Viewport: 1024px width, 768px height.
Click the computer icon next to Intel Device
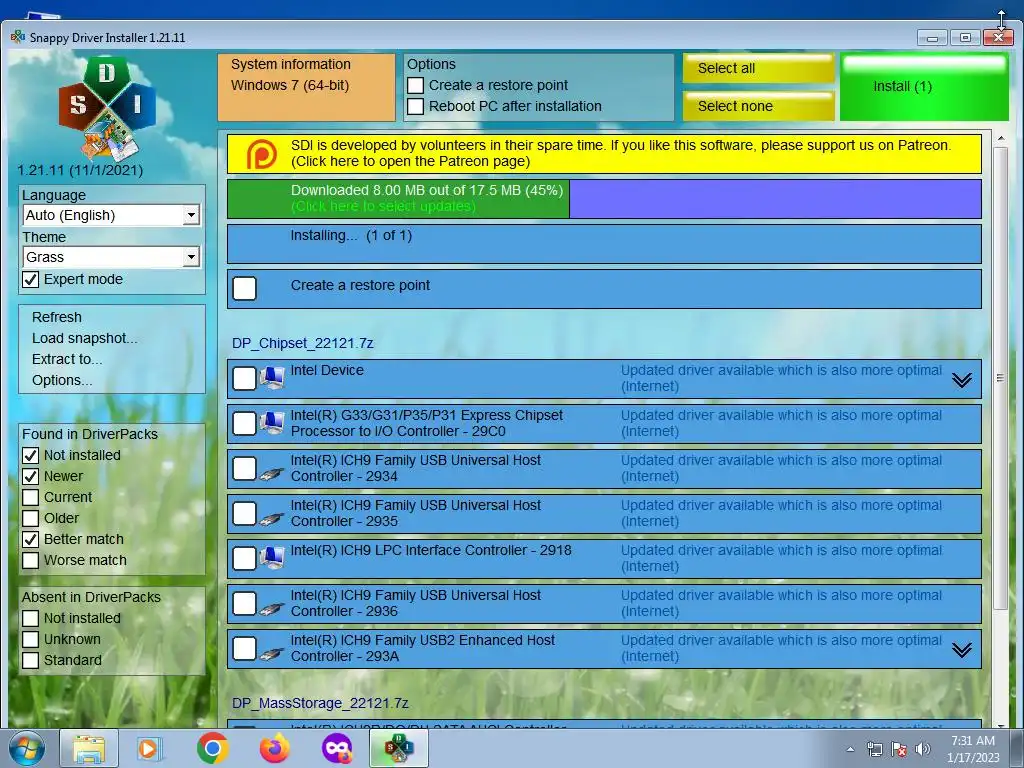pos(272,378)
